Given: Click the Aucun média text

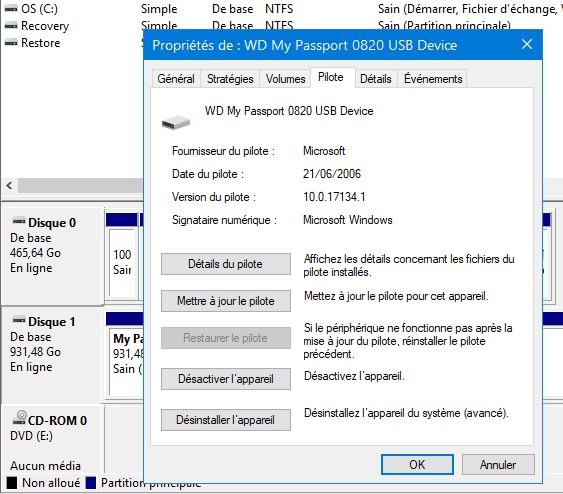Looking at the screenshot, I should pos(45,466).
